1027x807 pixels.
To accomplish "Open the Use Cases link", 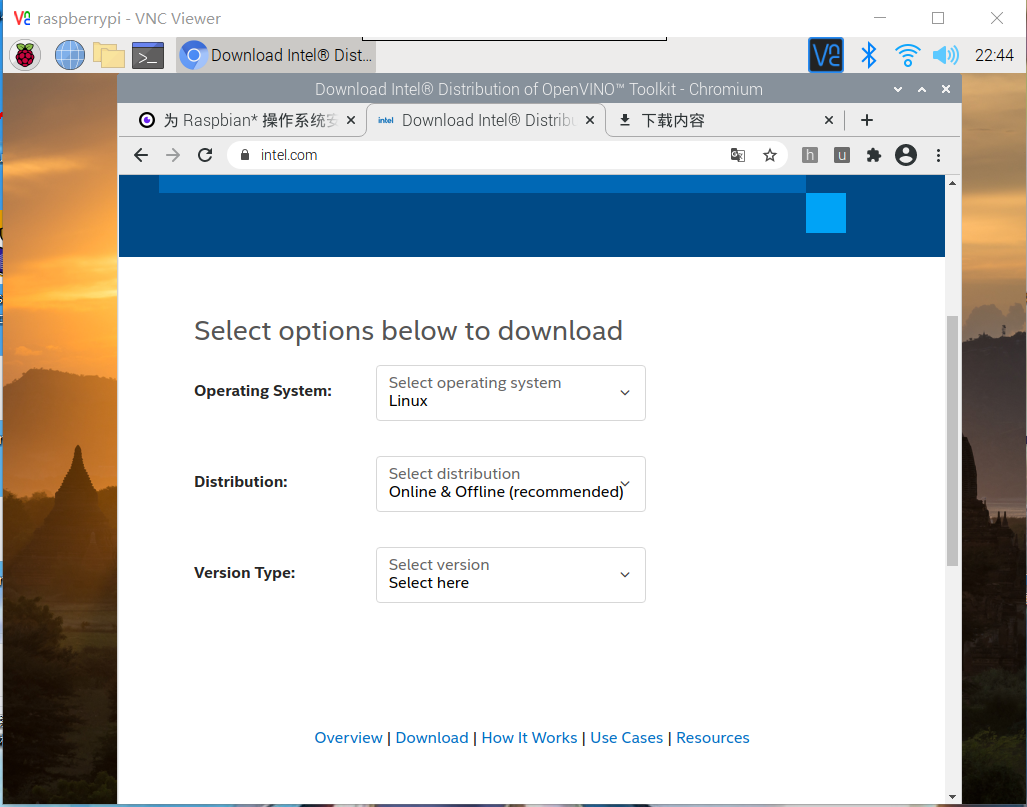I will [627, 738].
